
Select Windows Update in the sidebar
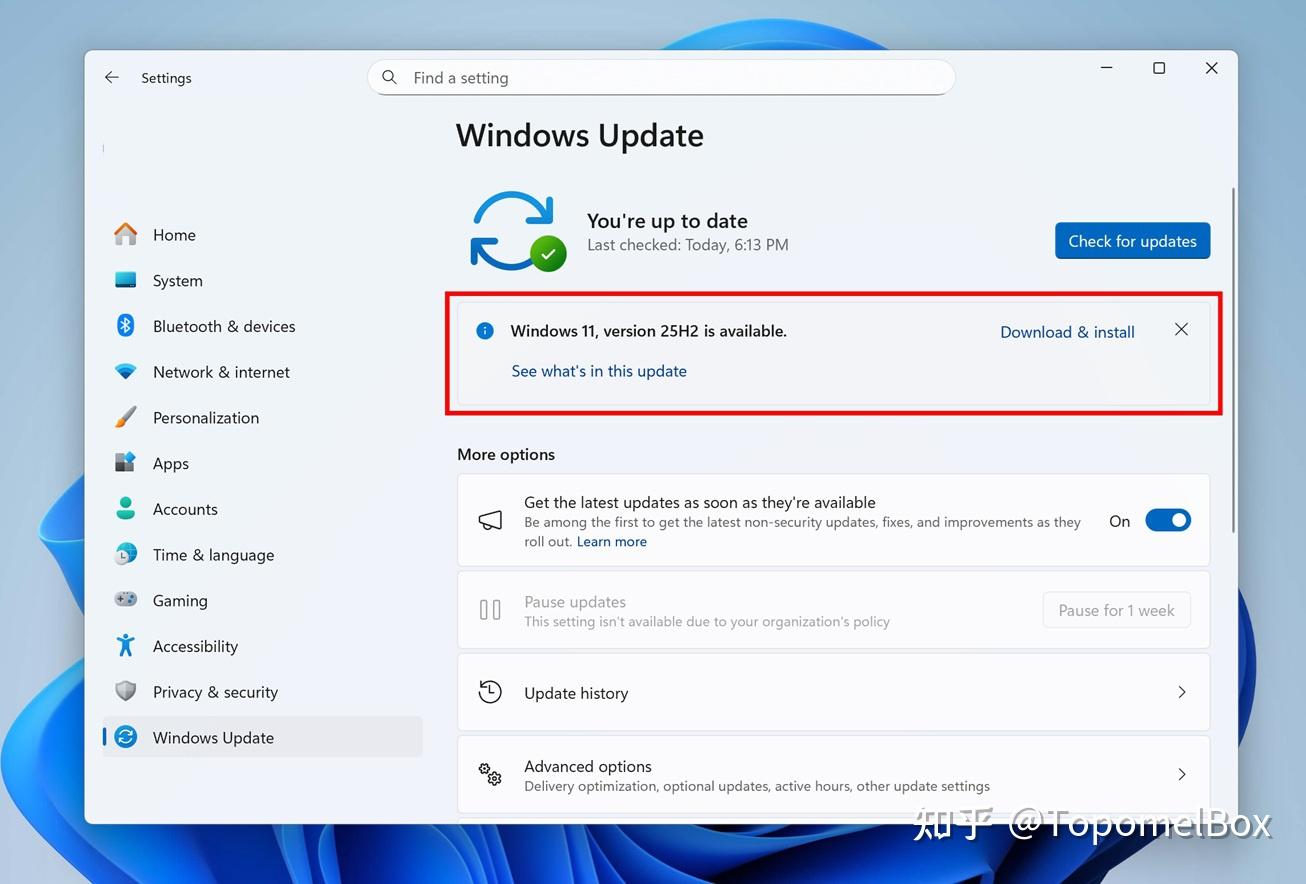tap(213, 737)
